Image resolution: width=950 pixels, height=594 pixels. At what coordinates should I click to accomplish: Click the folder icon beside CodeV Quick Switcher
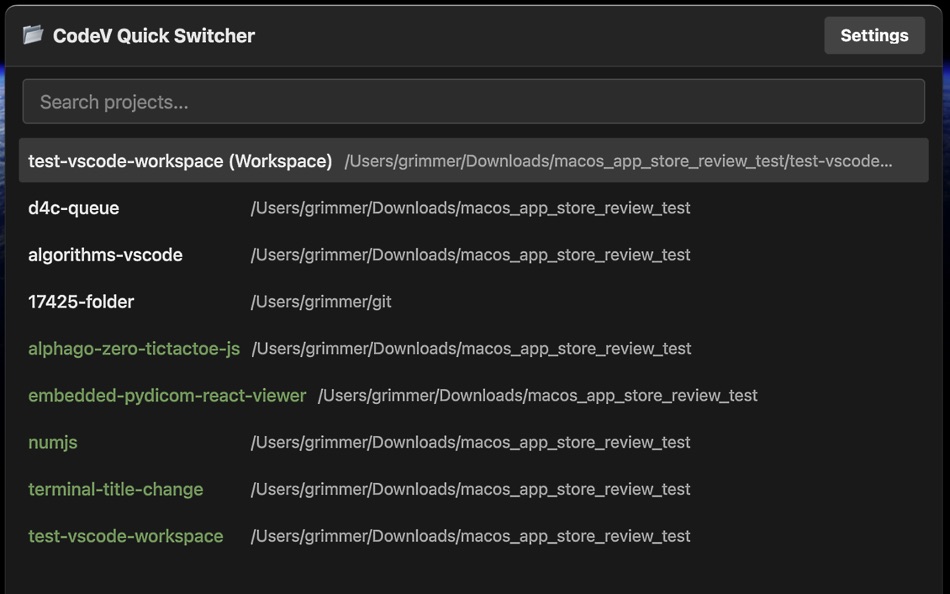pos(33,34)
